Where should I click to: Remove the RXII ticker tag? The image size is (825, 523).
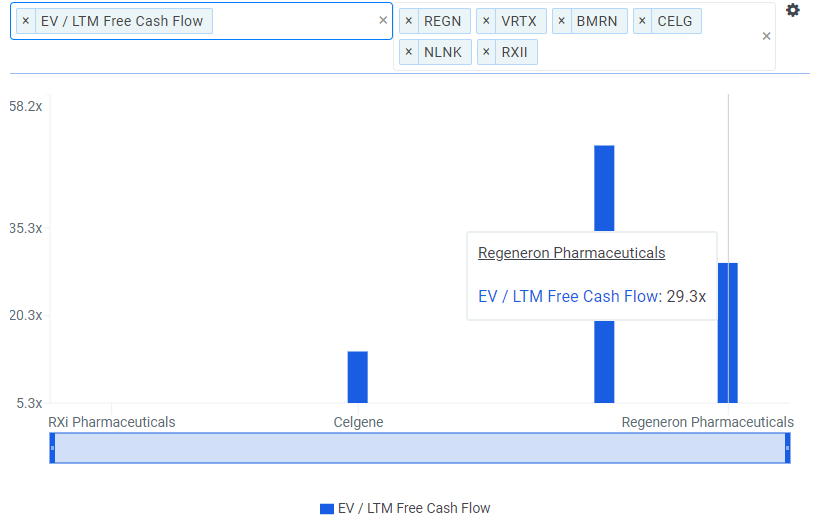(486, 52)
